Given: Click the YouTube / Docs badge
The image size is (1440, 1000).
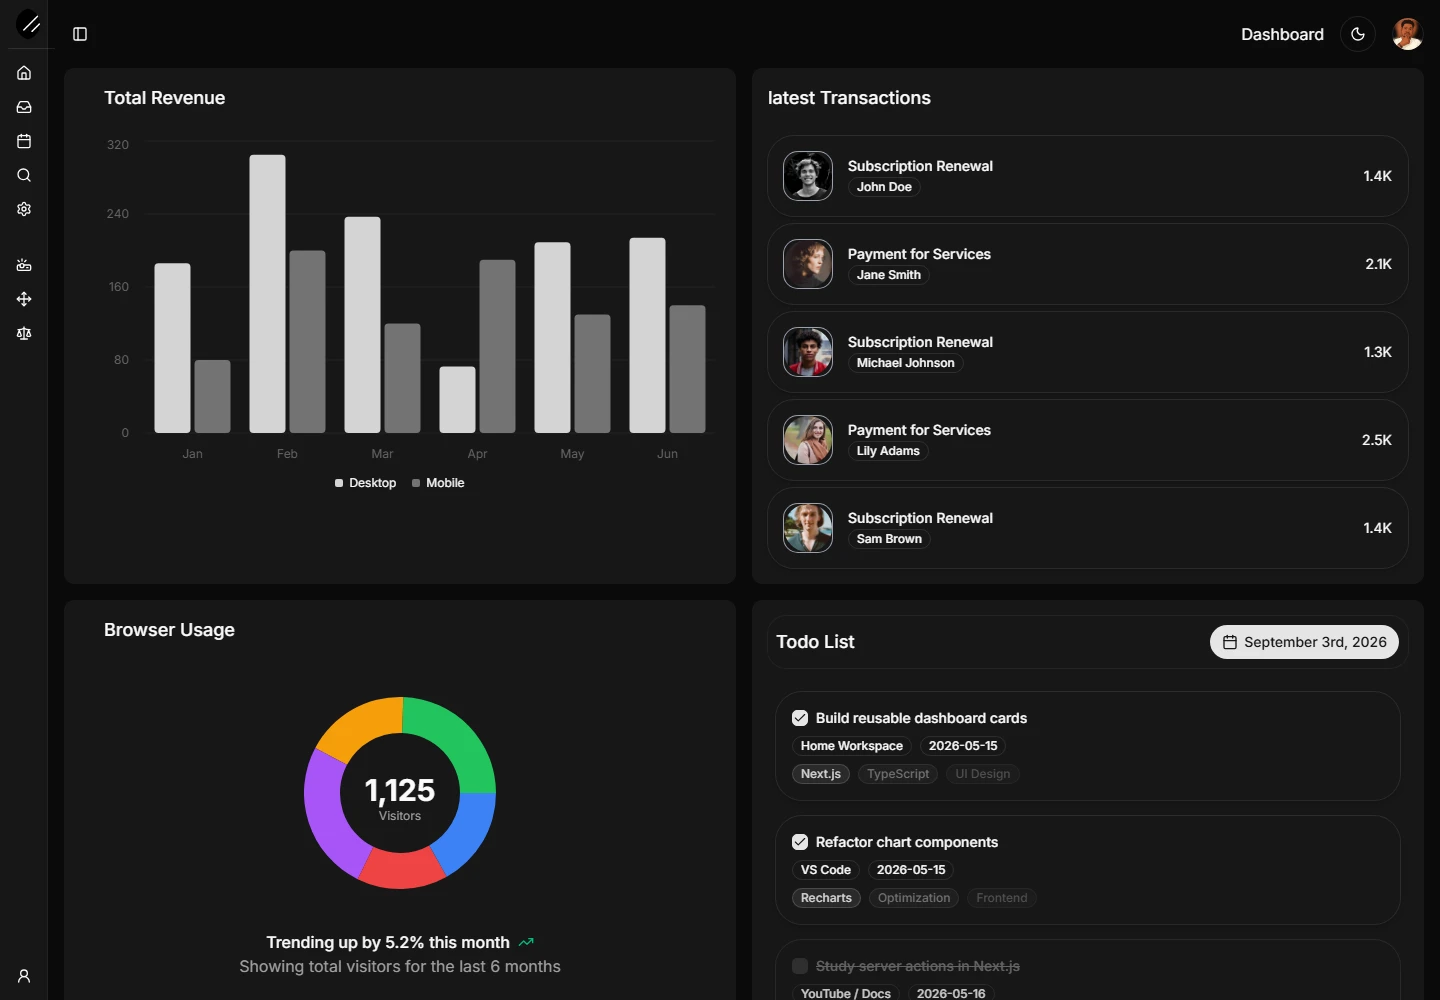Looking at the screenshot, I should coord(846,993).
